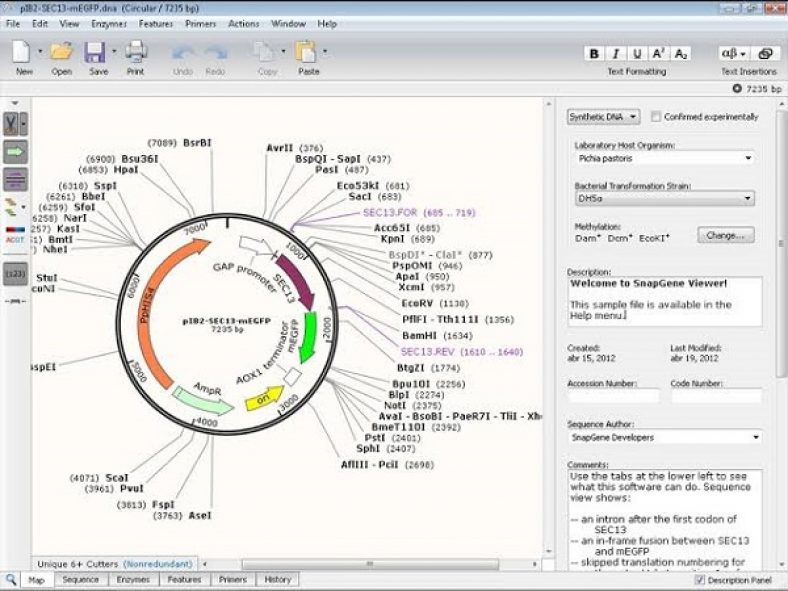Click the magnifier search icon at bottom left

coord(11,580)
